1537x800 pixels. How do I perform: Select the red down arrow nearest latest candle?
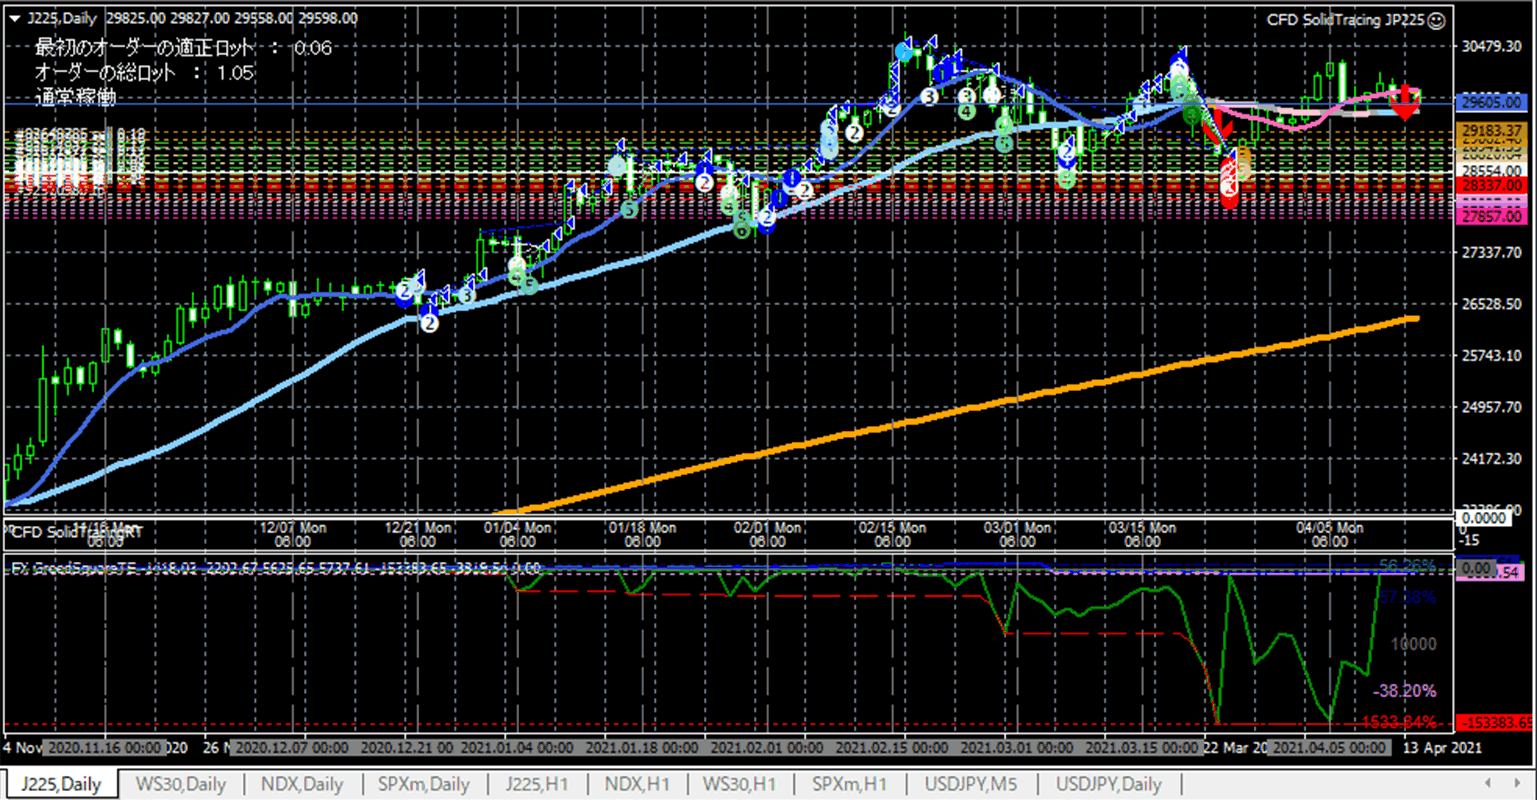(1405, 102)
